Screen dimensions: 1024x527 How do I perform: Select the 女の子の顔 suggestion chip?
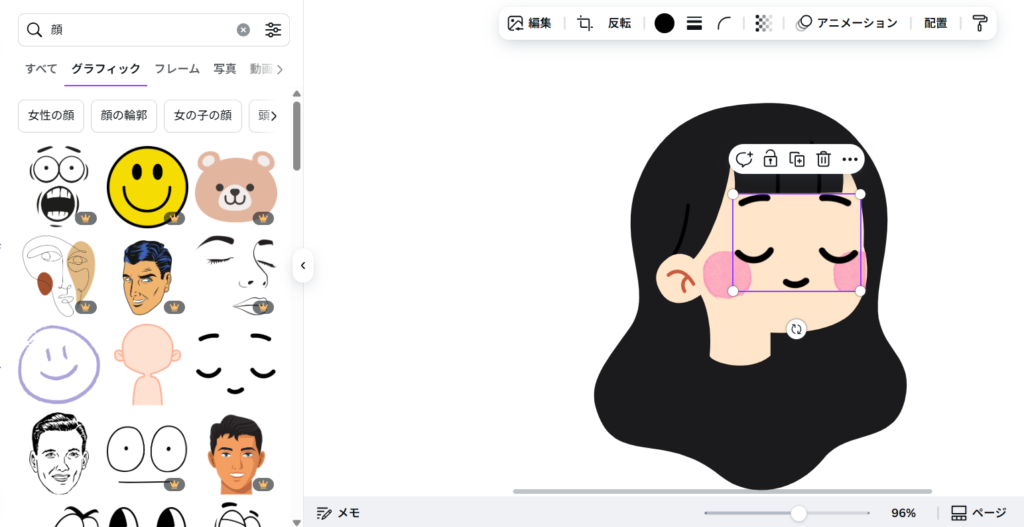[202, 116]
